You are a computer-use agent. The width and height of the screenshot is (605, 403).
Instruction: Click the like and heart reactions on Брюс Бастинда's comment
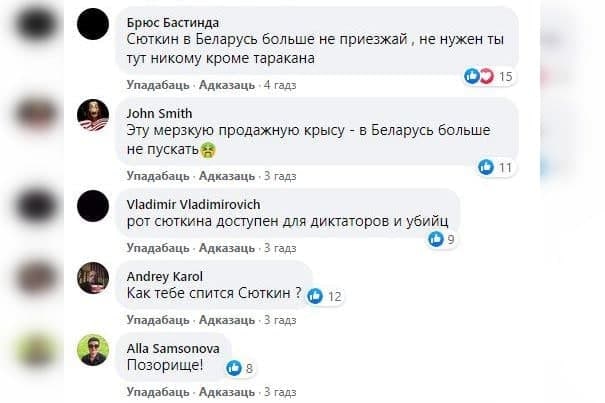(x=479, y=76)
